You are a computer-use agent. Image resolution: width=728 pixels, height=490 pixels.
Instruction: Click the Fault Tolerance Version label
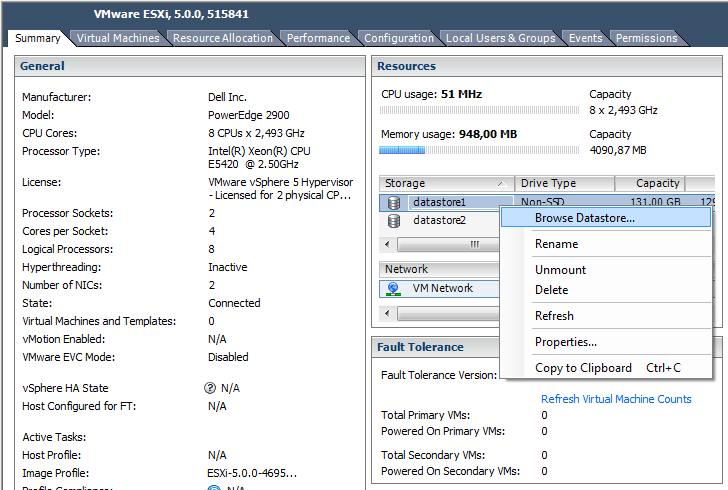pyautogui.click(x=439, y=375)
